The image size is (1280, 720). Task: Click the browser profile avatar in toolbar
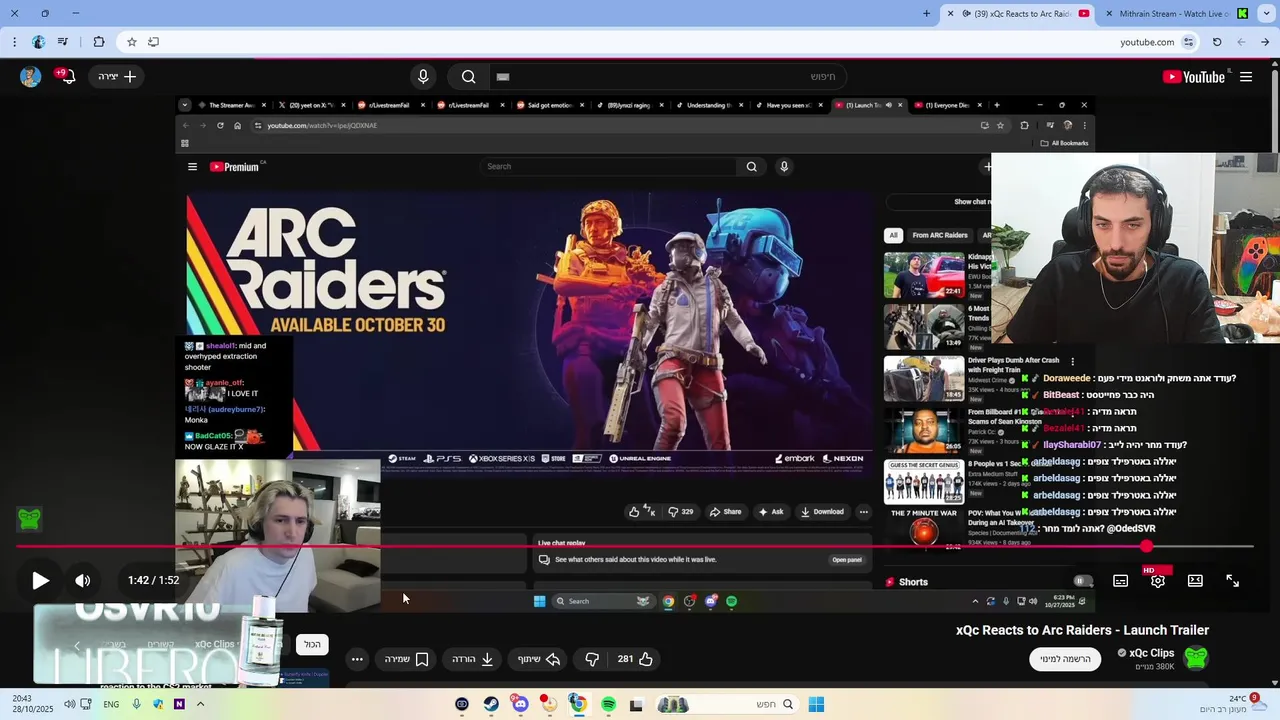(38, 42)
